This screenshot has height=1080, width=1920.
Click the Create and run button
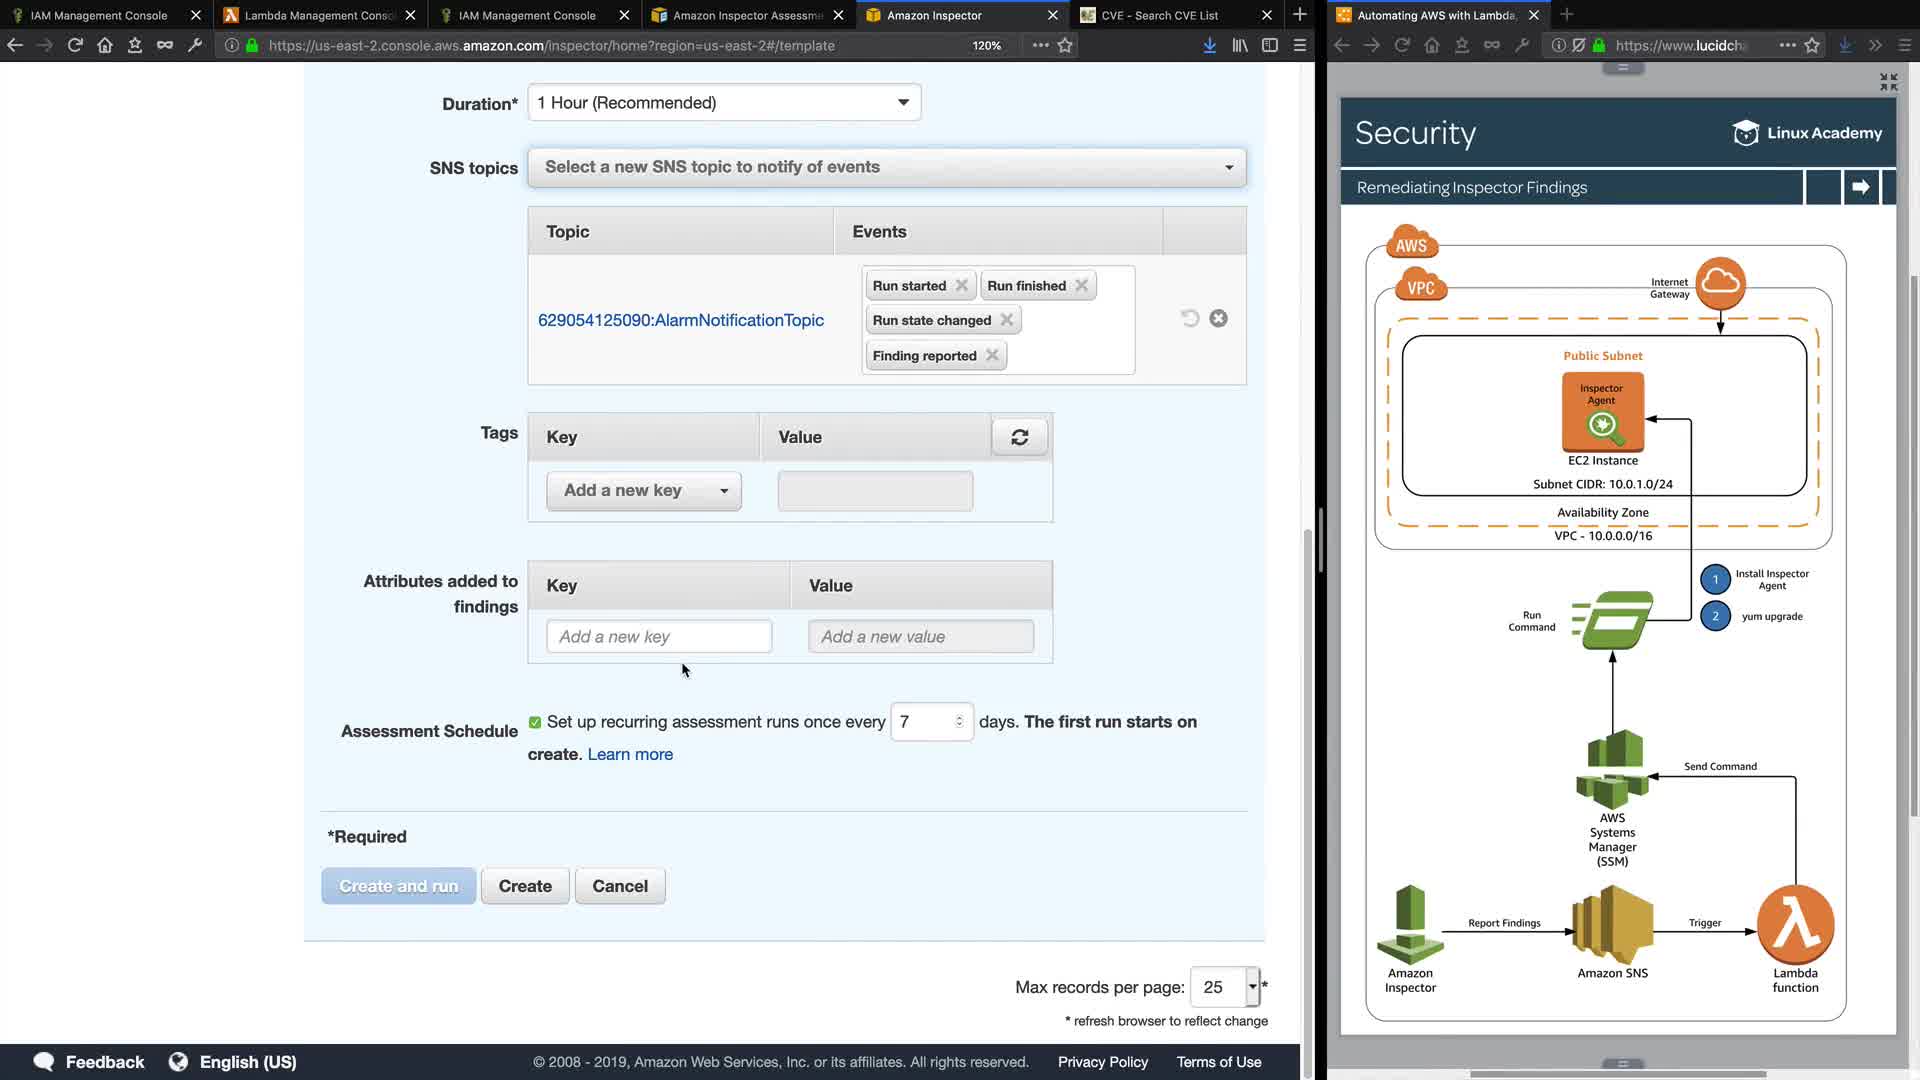398,886
